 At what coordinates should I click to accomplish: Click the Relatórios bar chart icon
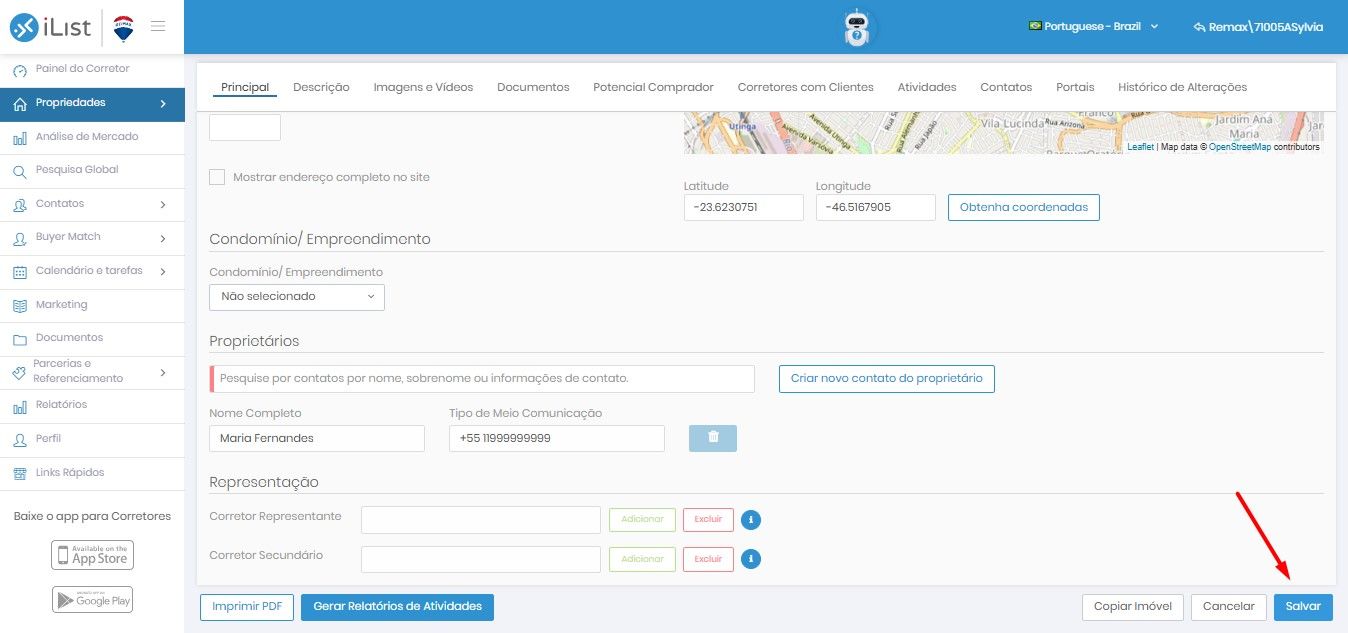tap(19, 406)
